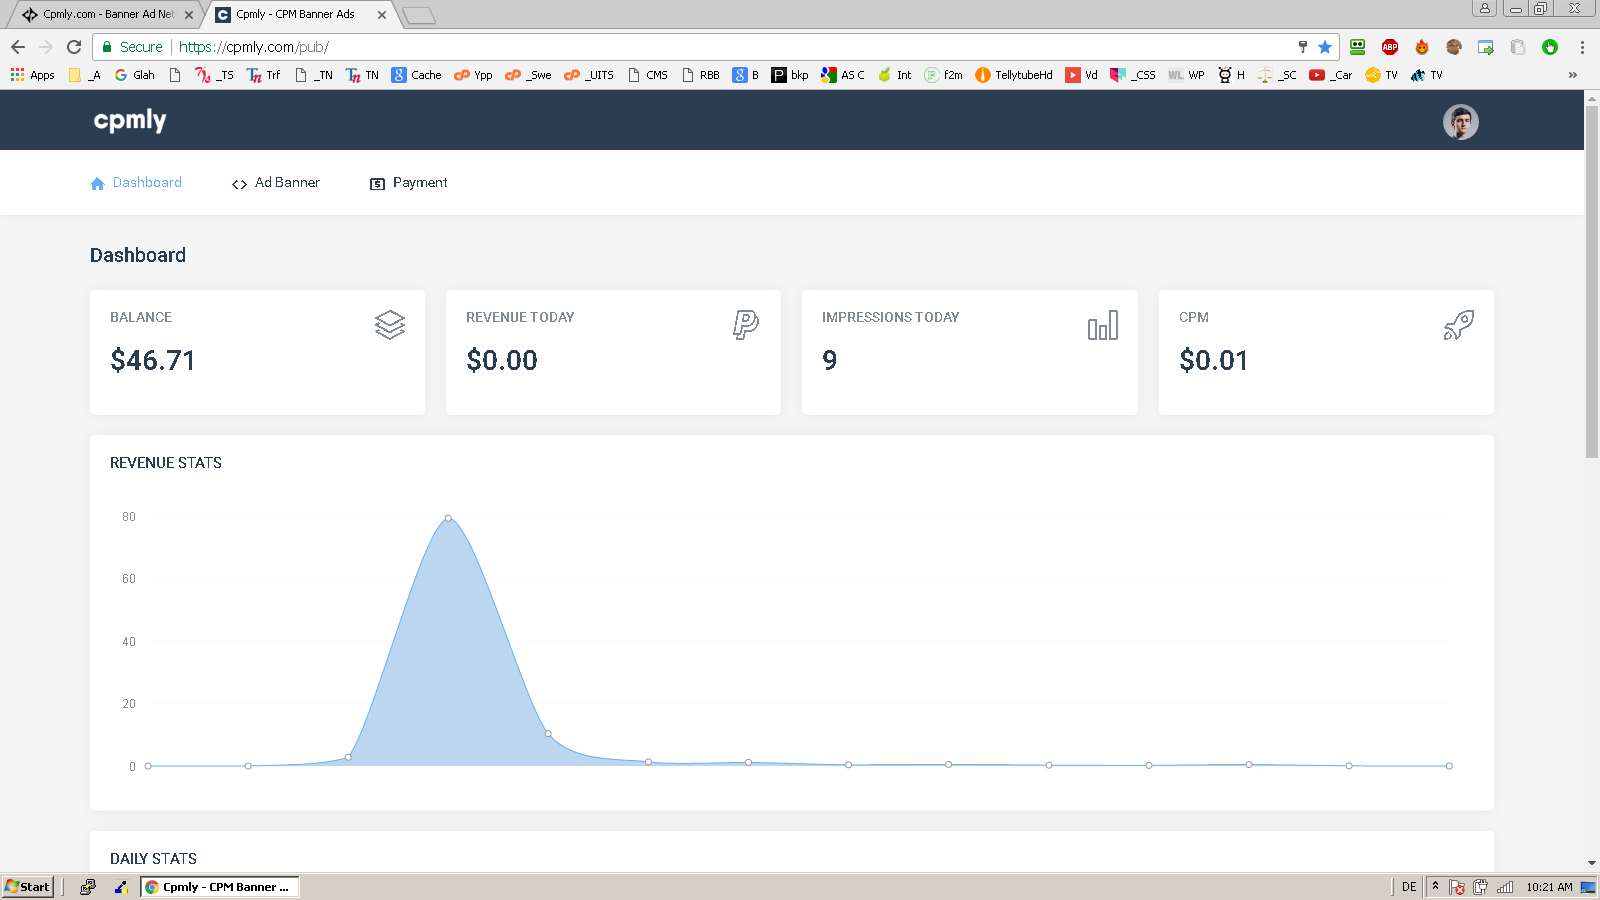Viewport: 1600px width, 900px height.
Task: Open the _TS bookmark
Action: pos(214,75)
